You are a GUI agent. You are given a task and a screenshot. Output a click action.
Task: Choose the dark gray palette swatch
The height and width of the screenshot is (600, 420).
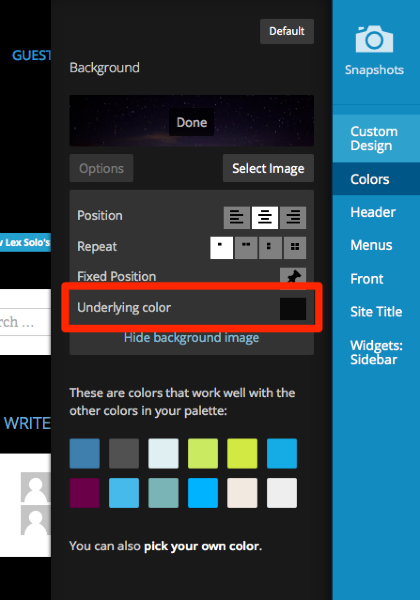[124, 453]
